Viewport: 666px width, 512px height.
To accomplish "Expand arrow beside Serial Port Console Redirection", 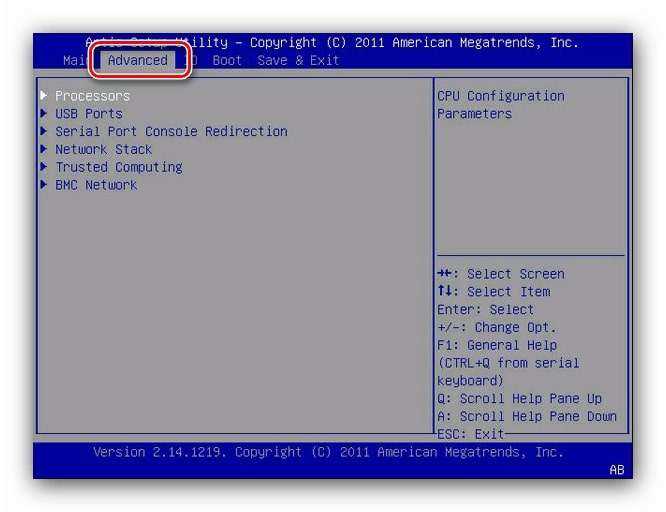I will point(44,131).
